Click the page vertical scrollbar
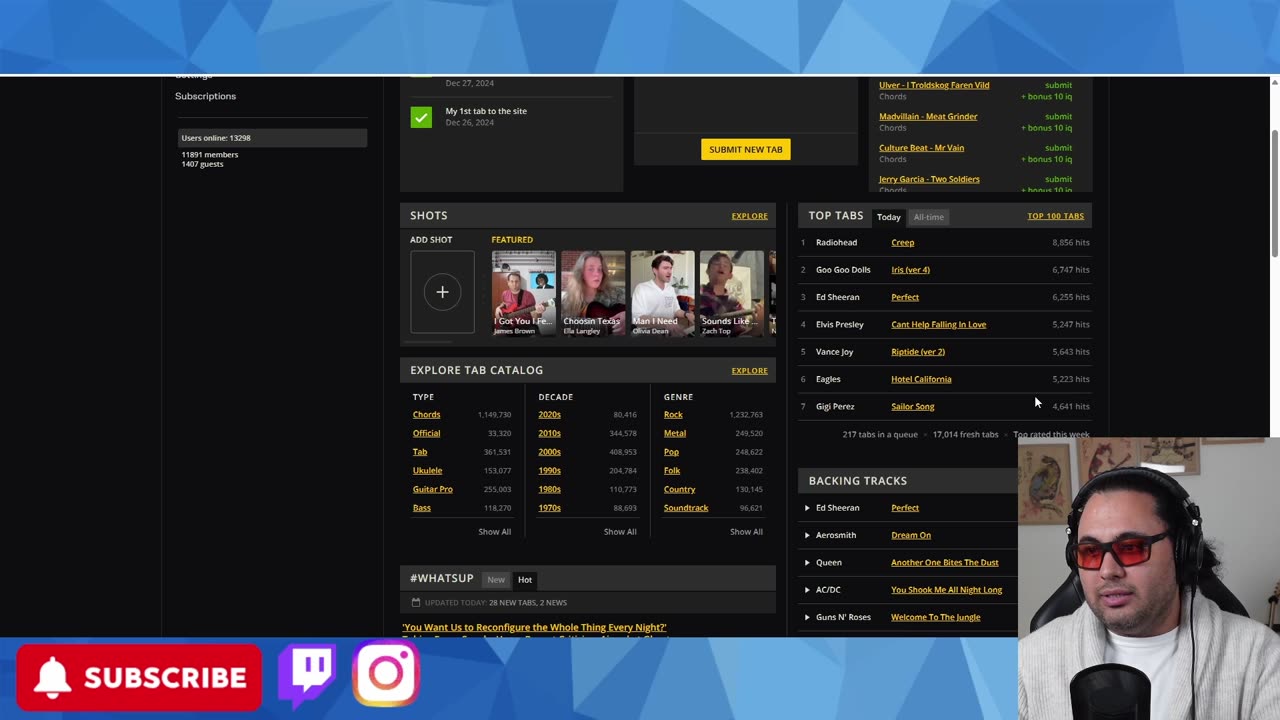 [x=1274, y=195]
